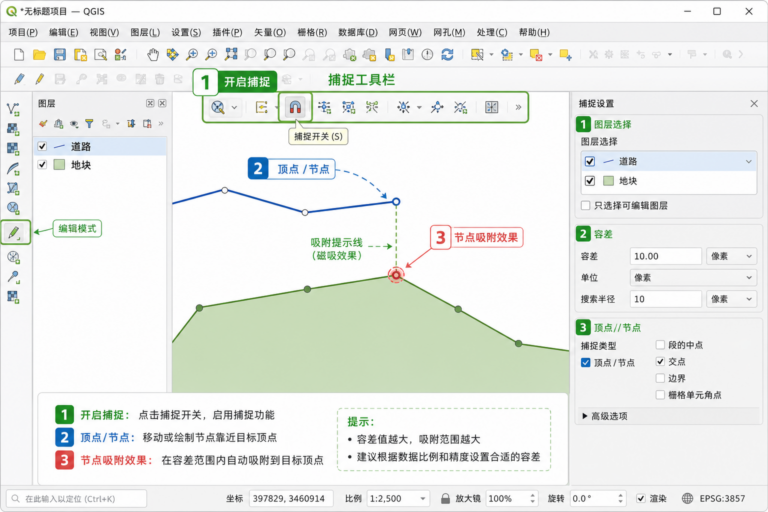The width and height of the screenshot is (768, 512).
Task: Open layer styling panel brush icon
Action: [x=43, y=123]
